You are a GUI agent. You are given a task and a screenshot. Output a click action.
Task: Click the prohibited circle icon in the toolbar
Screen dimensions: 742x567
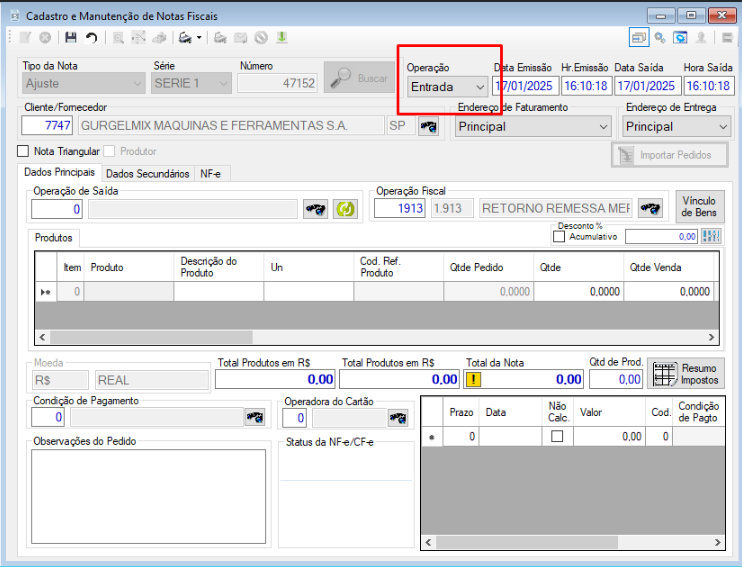261,37
